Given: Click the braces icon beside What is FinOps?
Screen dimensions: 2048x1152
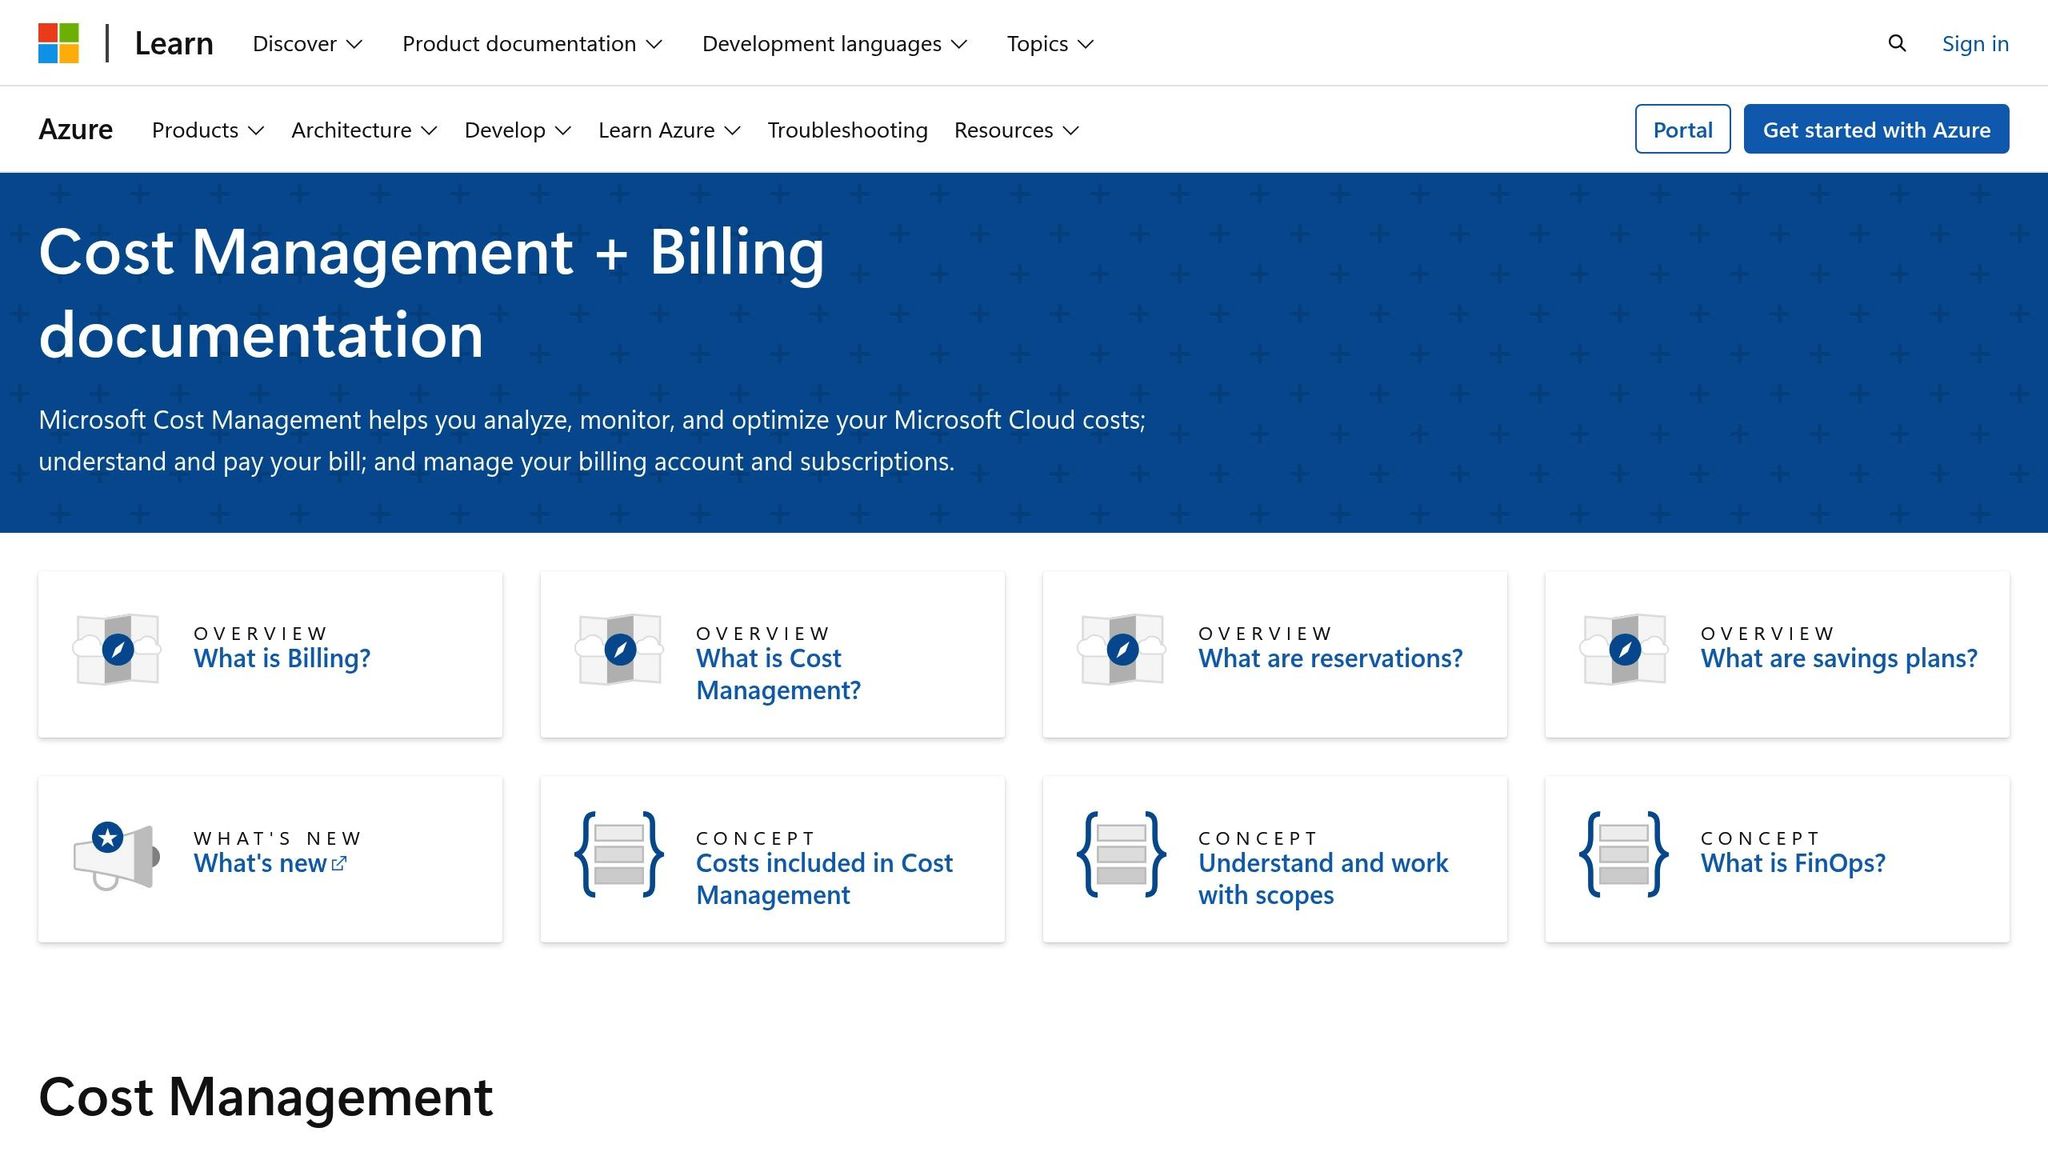Looking at the screenshot, I should coord(1623,854).
